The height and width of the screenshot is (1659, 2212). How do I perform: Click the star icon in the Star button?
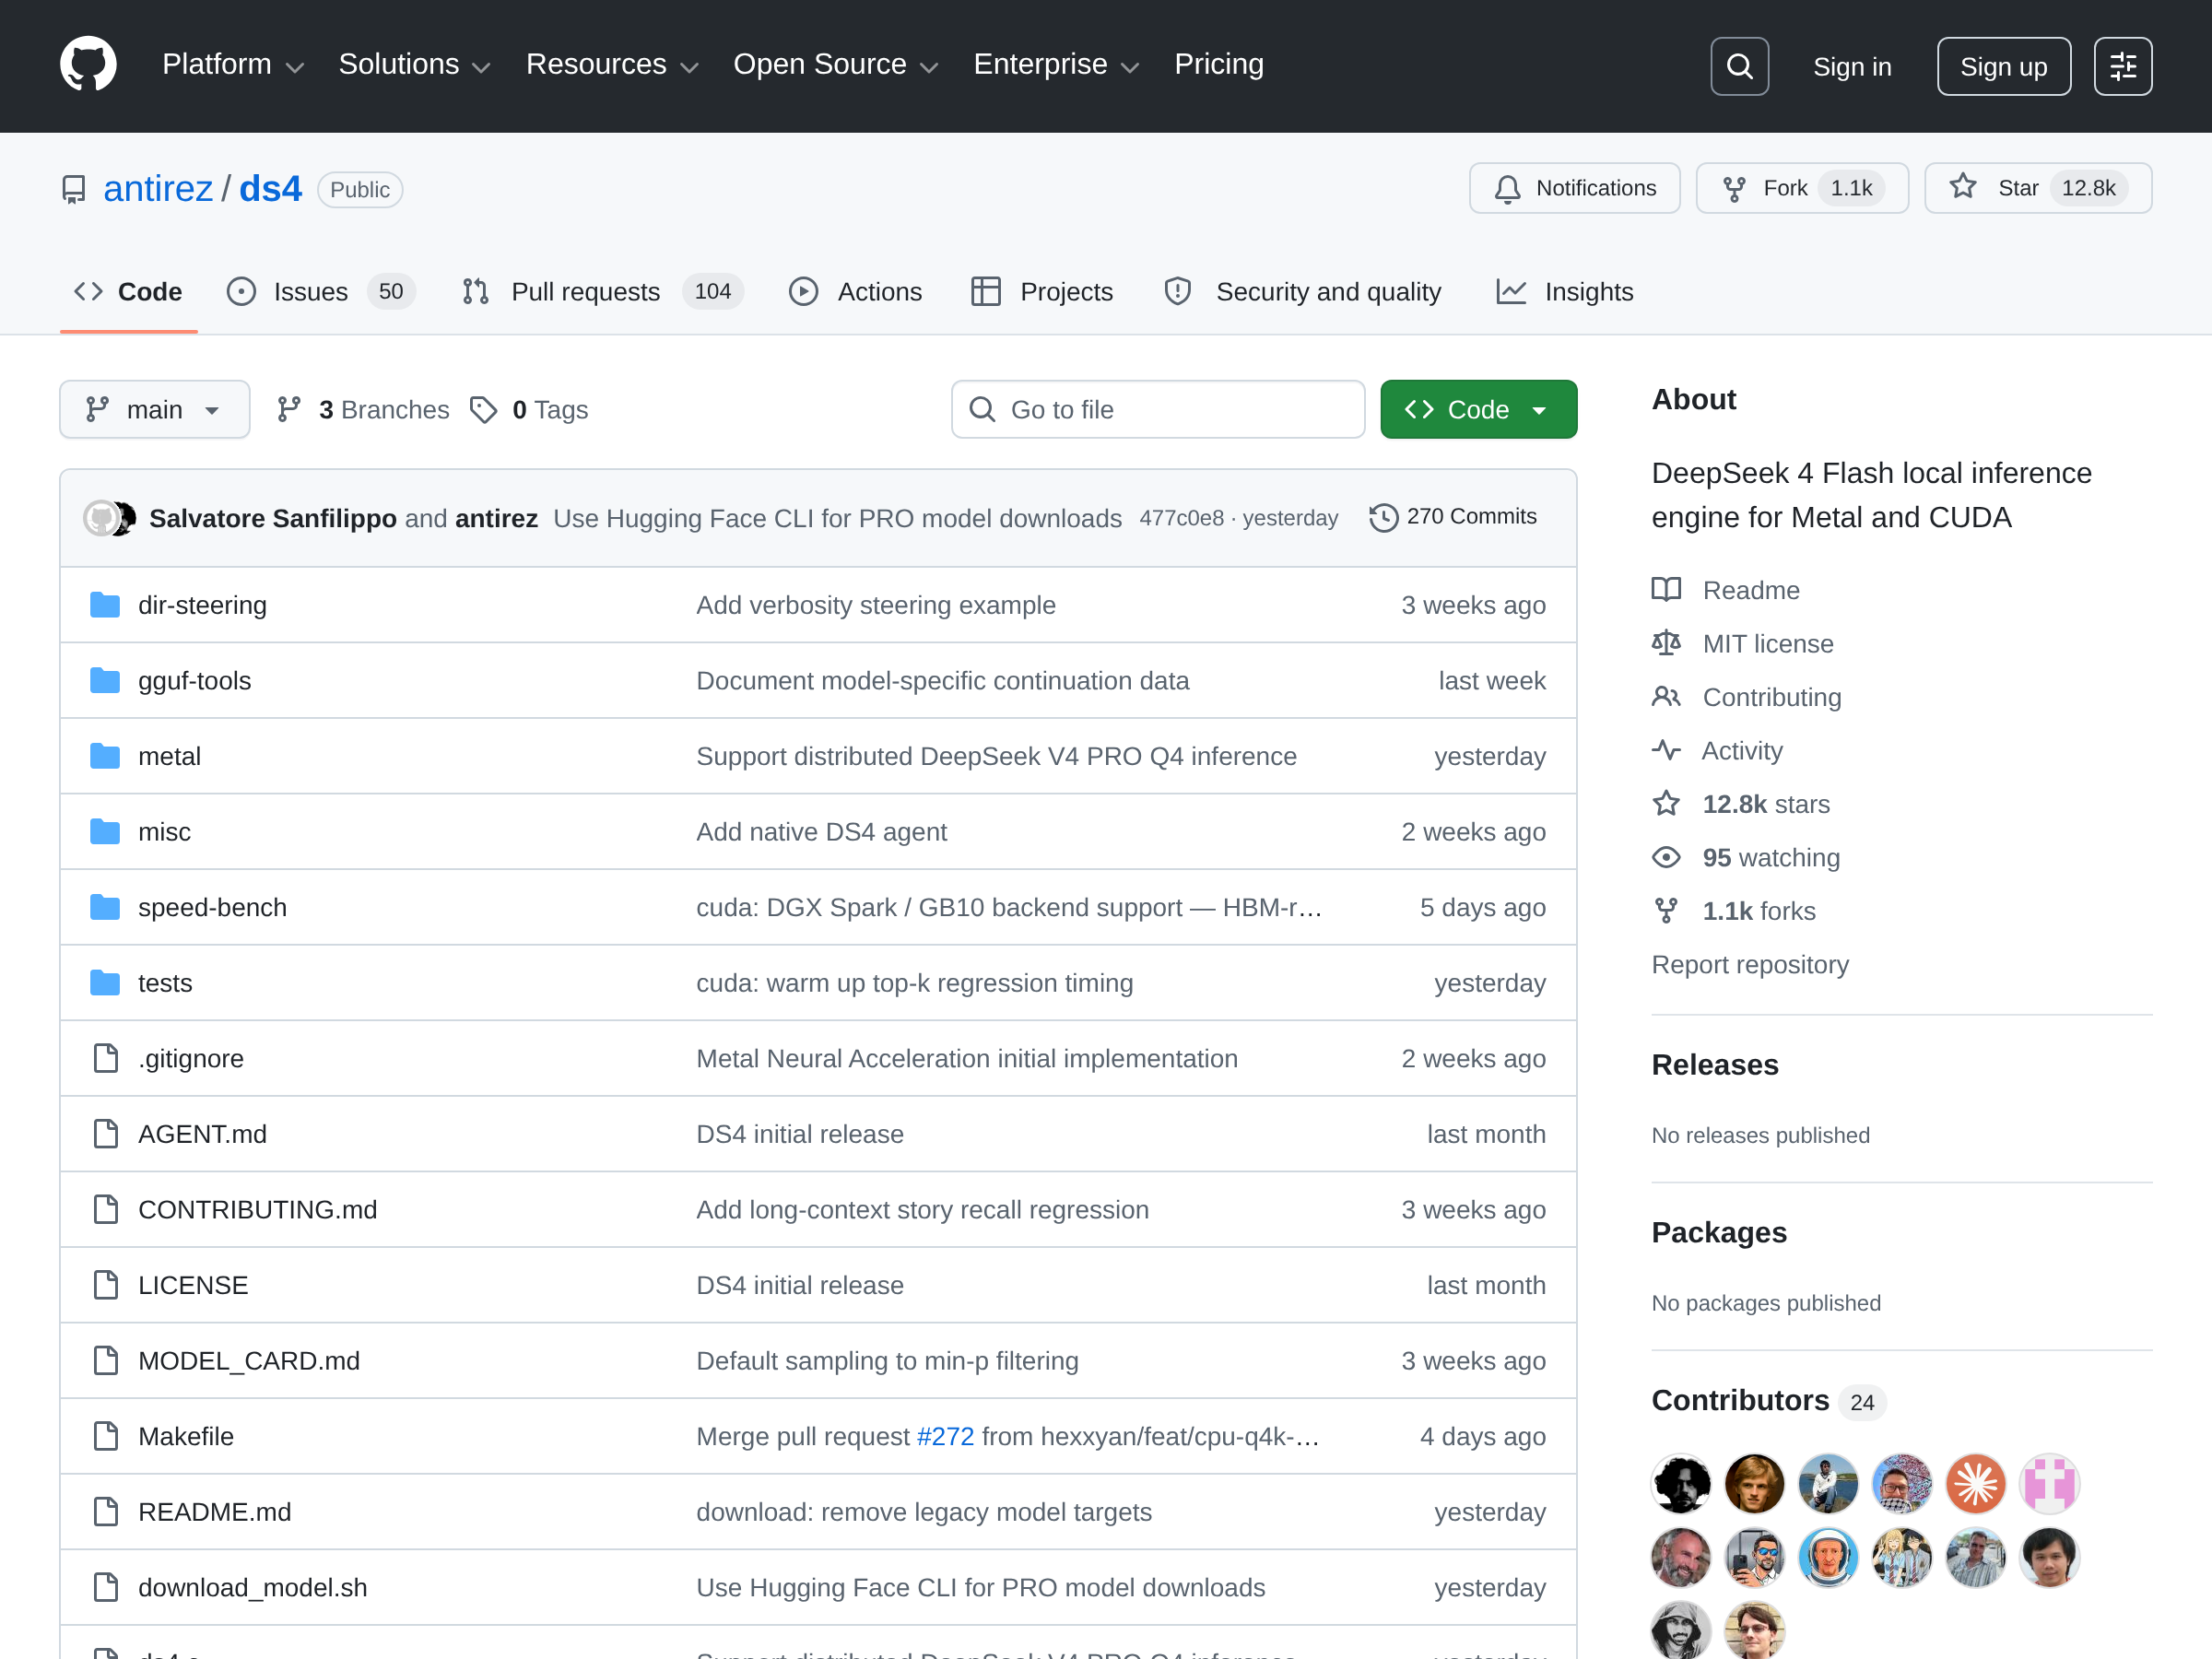tap(1962, 187)
